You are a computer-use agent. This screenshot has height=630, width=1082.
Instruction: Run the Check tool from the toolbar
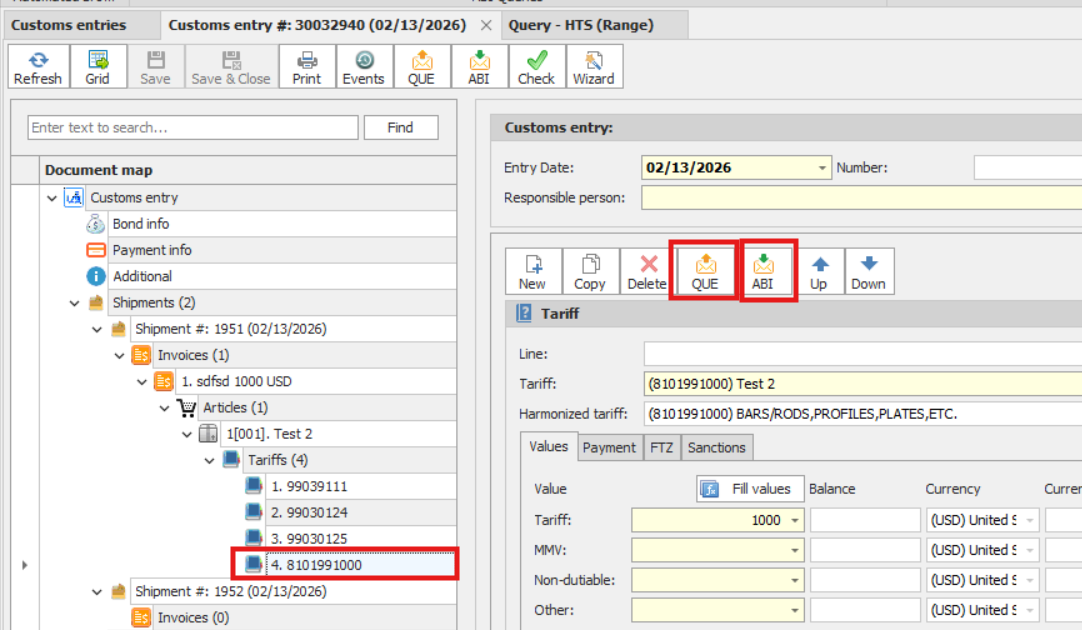[536, 66]
